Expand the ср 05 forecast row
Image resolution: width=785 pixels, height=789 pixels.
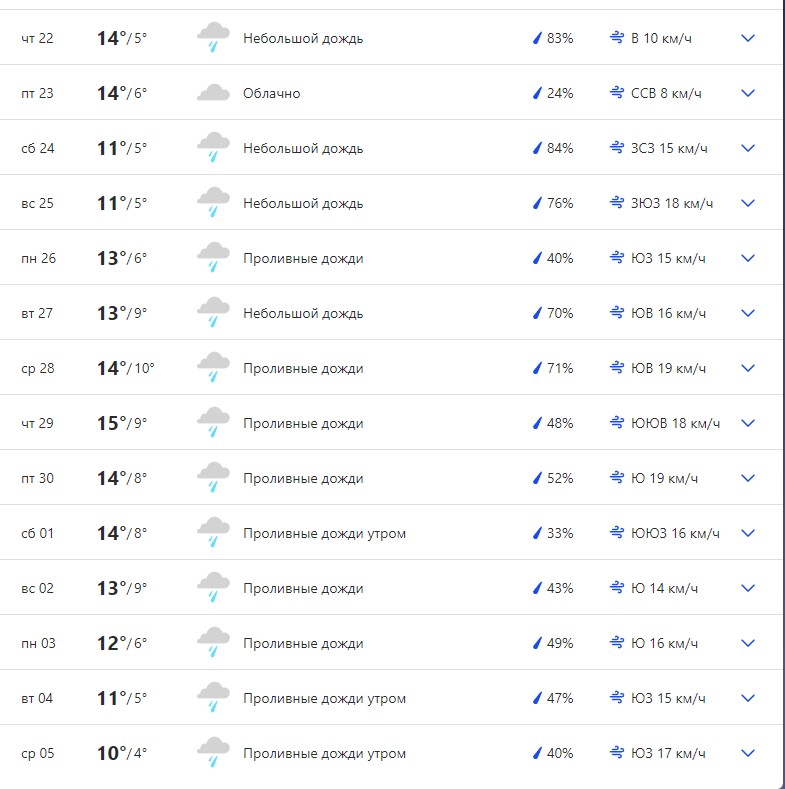coord(748,753)
